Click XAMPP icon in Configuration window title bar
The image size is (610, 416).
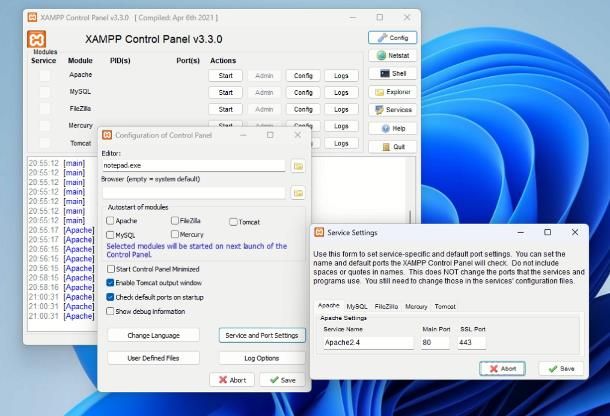(107, 135)
